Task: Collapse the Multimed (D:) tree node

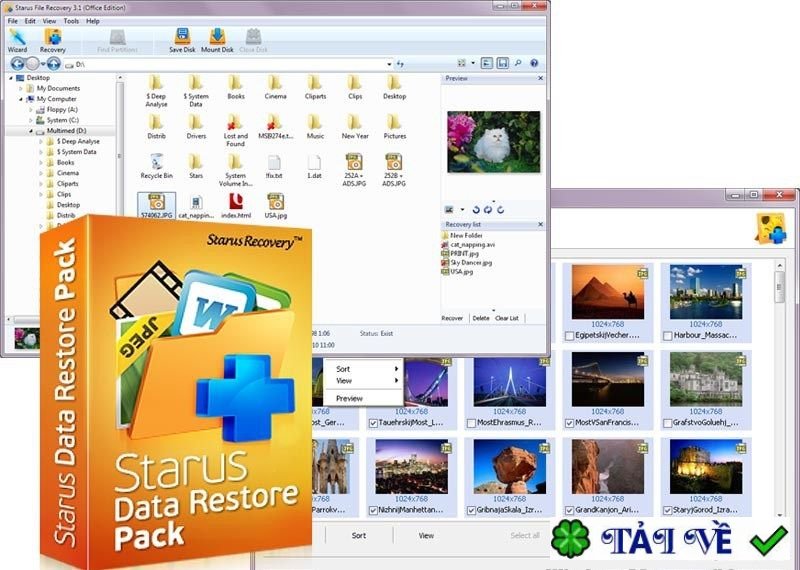Action: pos(31,131)
